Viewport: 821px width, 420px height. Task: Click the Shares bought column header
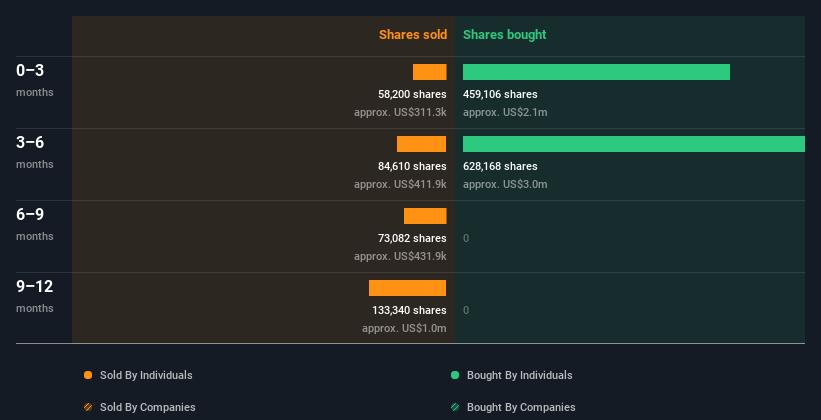[x=505, y=35]
